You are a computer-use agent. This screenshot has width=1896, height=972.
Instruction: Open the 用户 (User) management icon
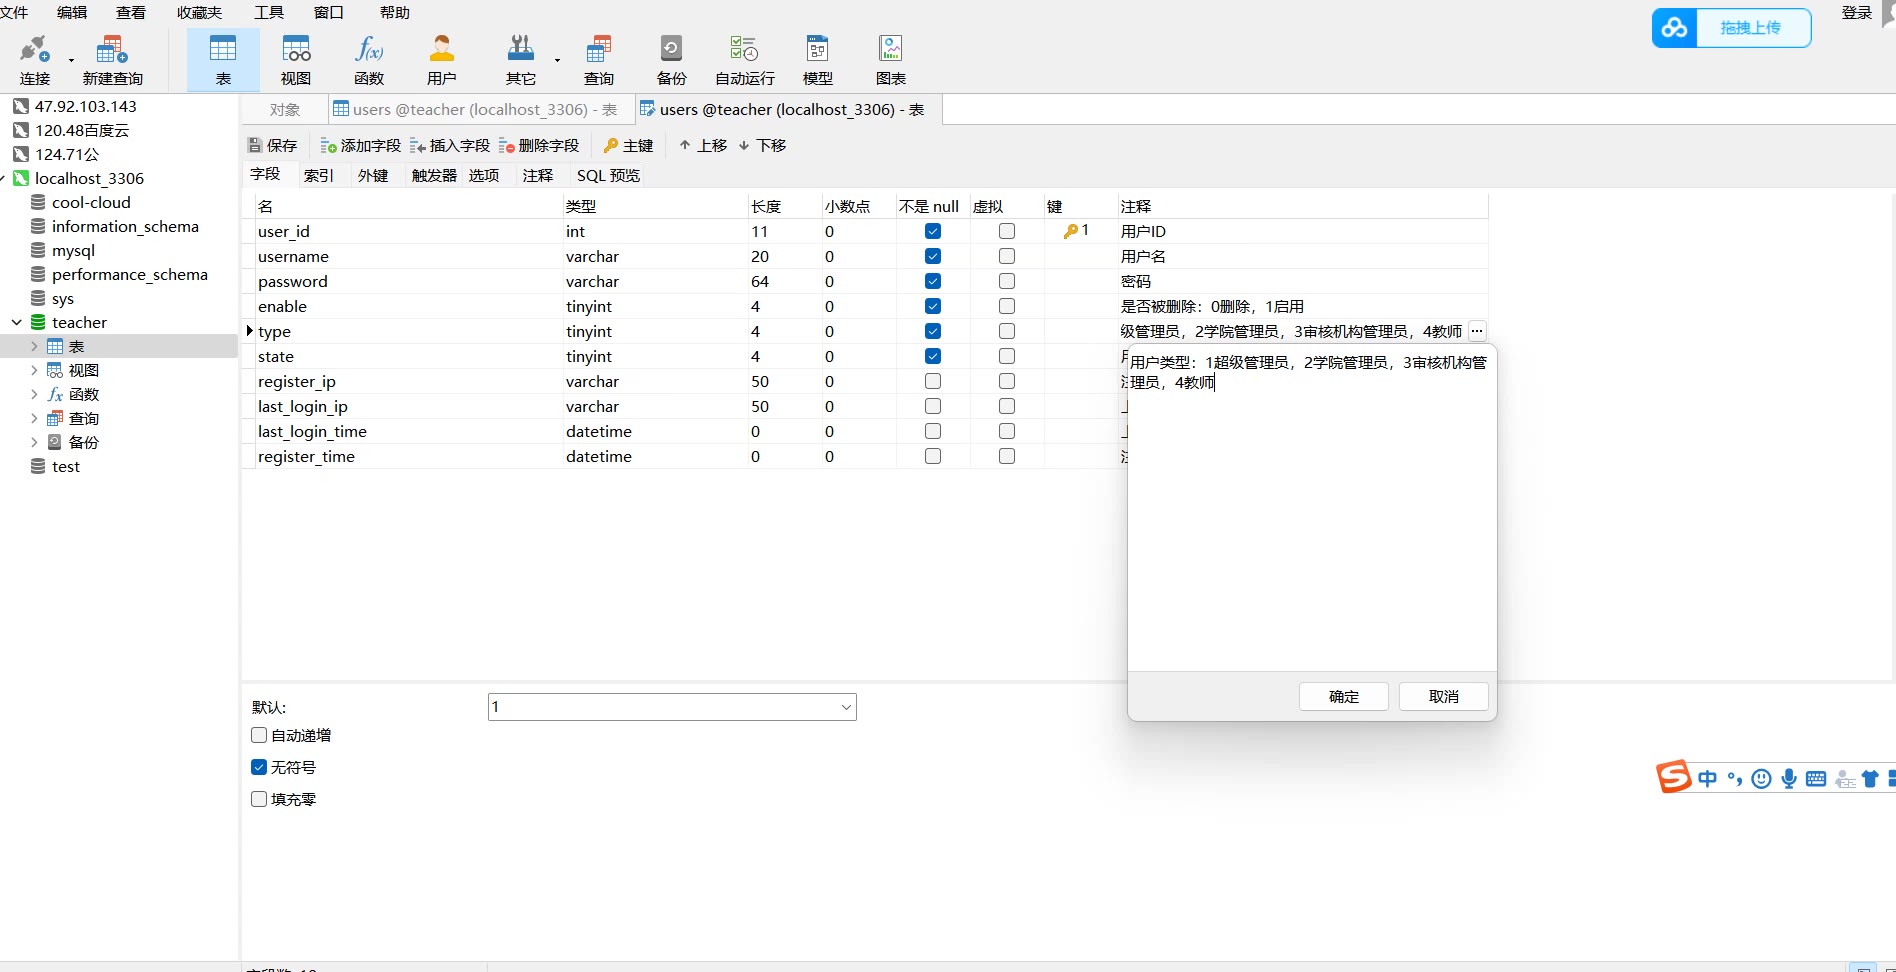coord(441,60)
